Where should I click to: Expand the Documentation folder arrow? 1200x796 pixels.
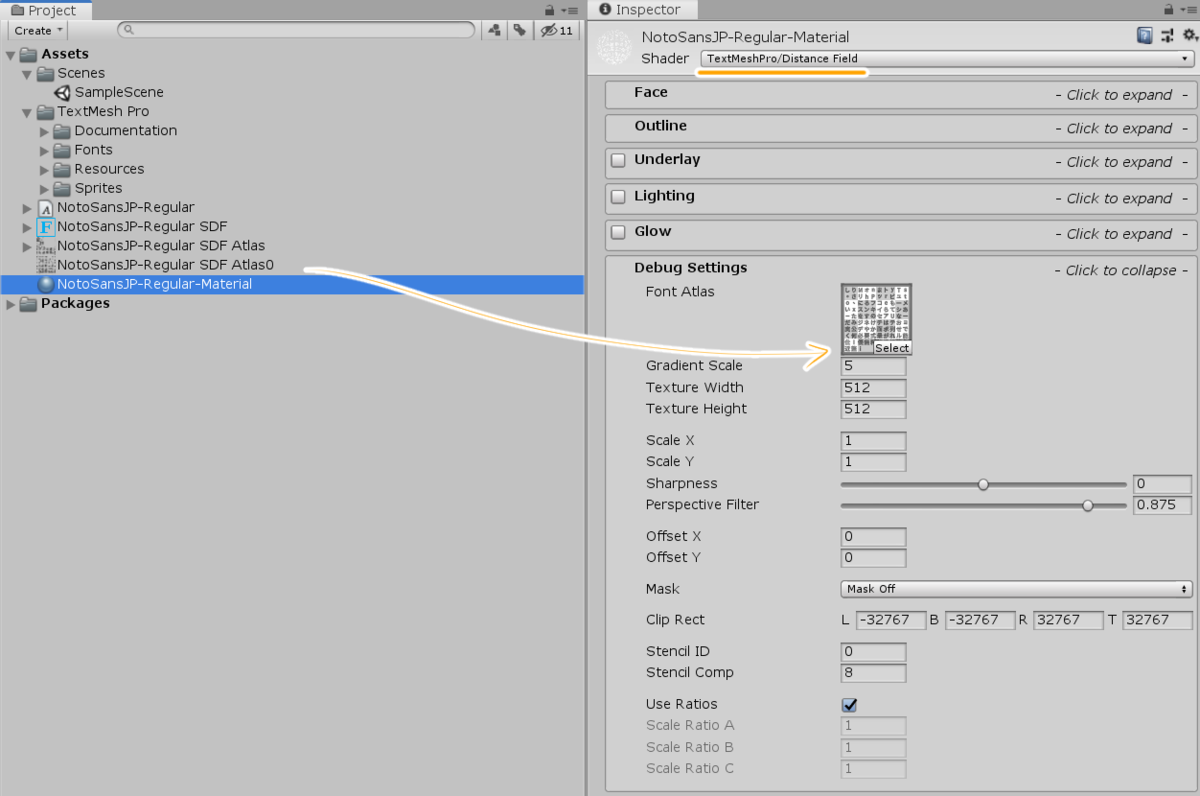[x=44, y=131]
